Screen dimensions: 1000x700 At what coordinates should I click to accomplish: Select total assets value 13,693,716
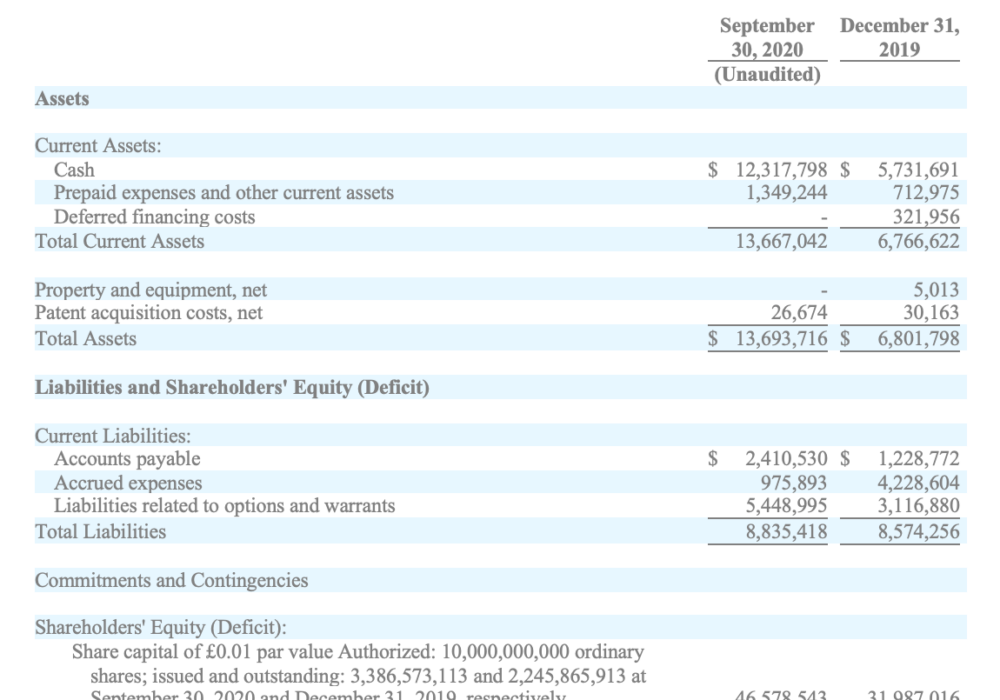coord(781,339)
